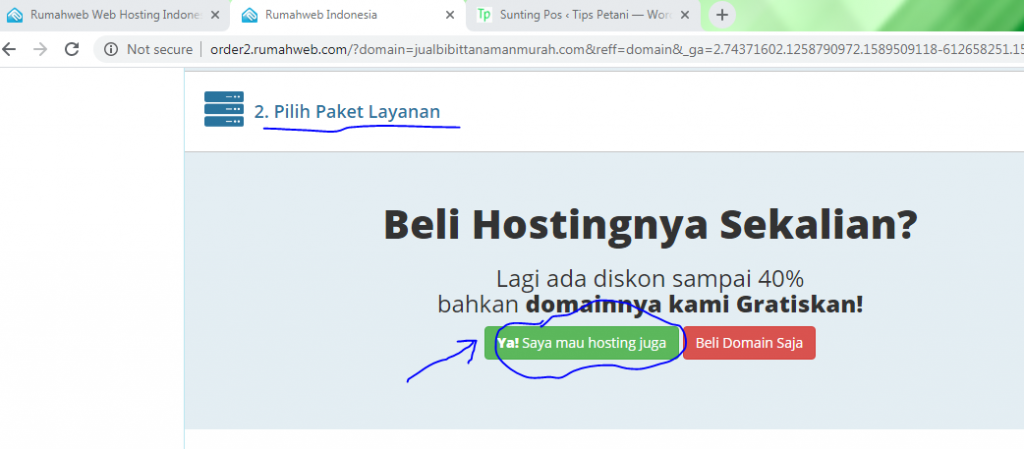Click the URL in the address bar
This screenshot has height=449, width=1024.
pyautogui.click(x=616, y=50)
